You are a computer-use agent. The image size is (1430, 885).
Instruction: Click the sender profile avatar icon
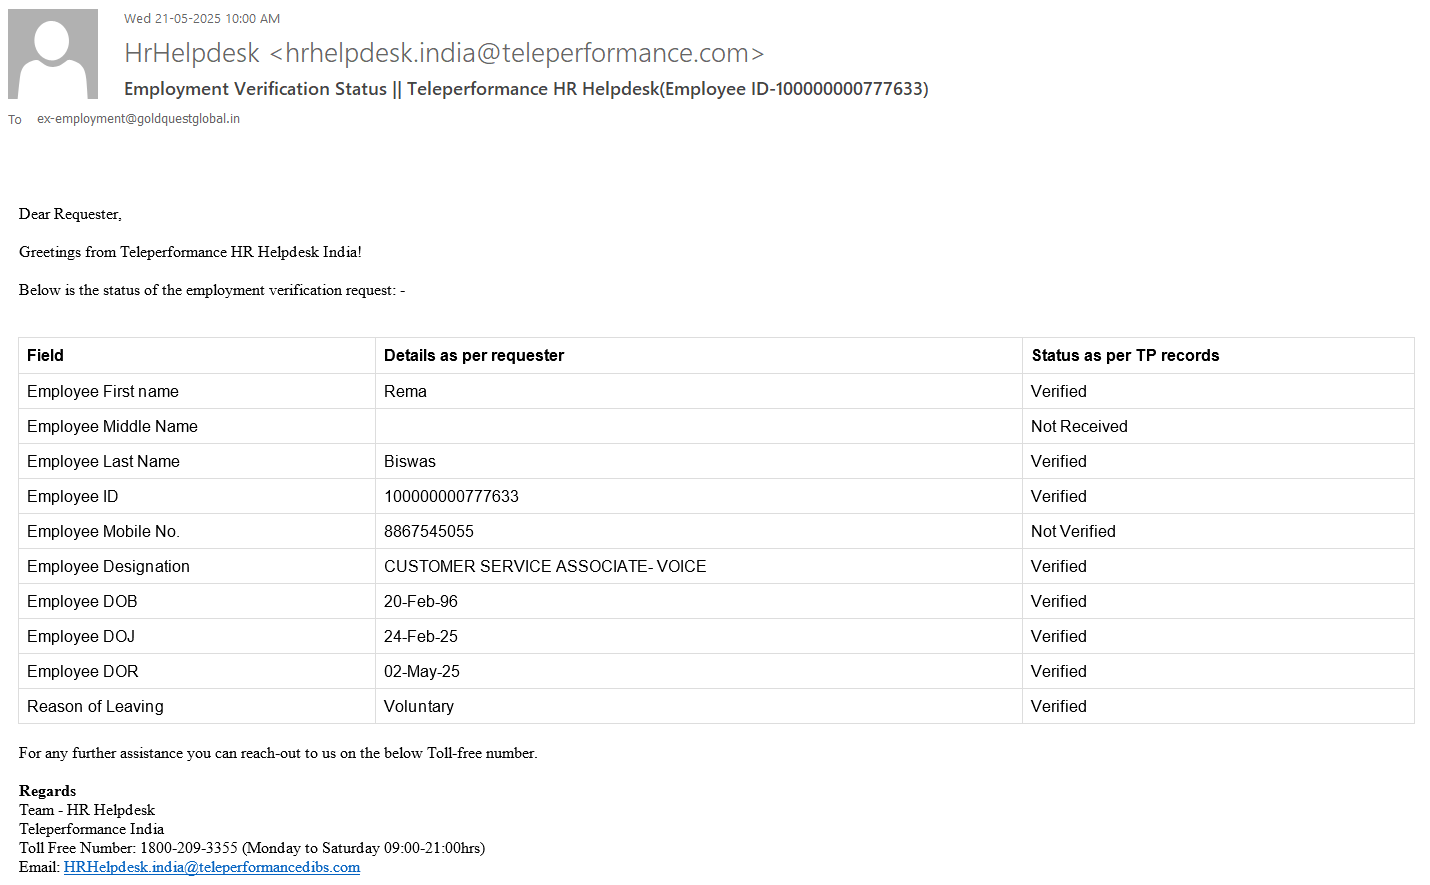tap(53, 54)
